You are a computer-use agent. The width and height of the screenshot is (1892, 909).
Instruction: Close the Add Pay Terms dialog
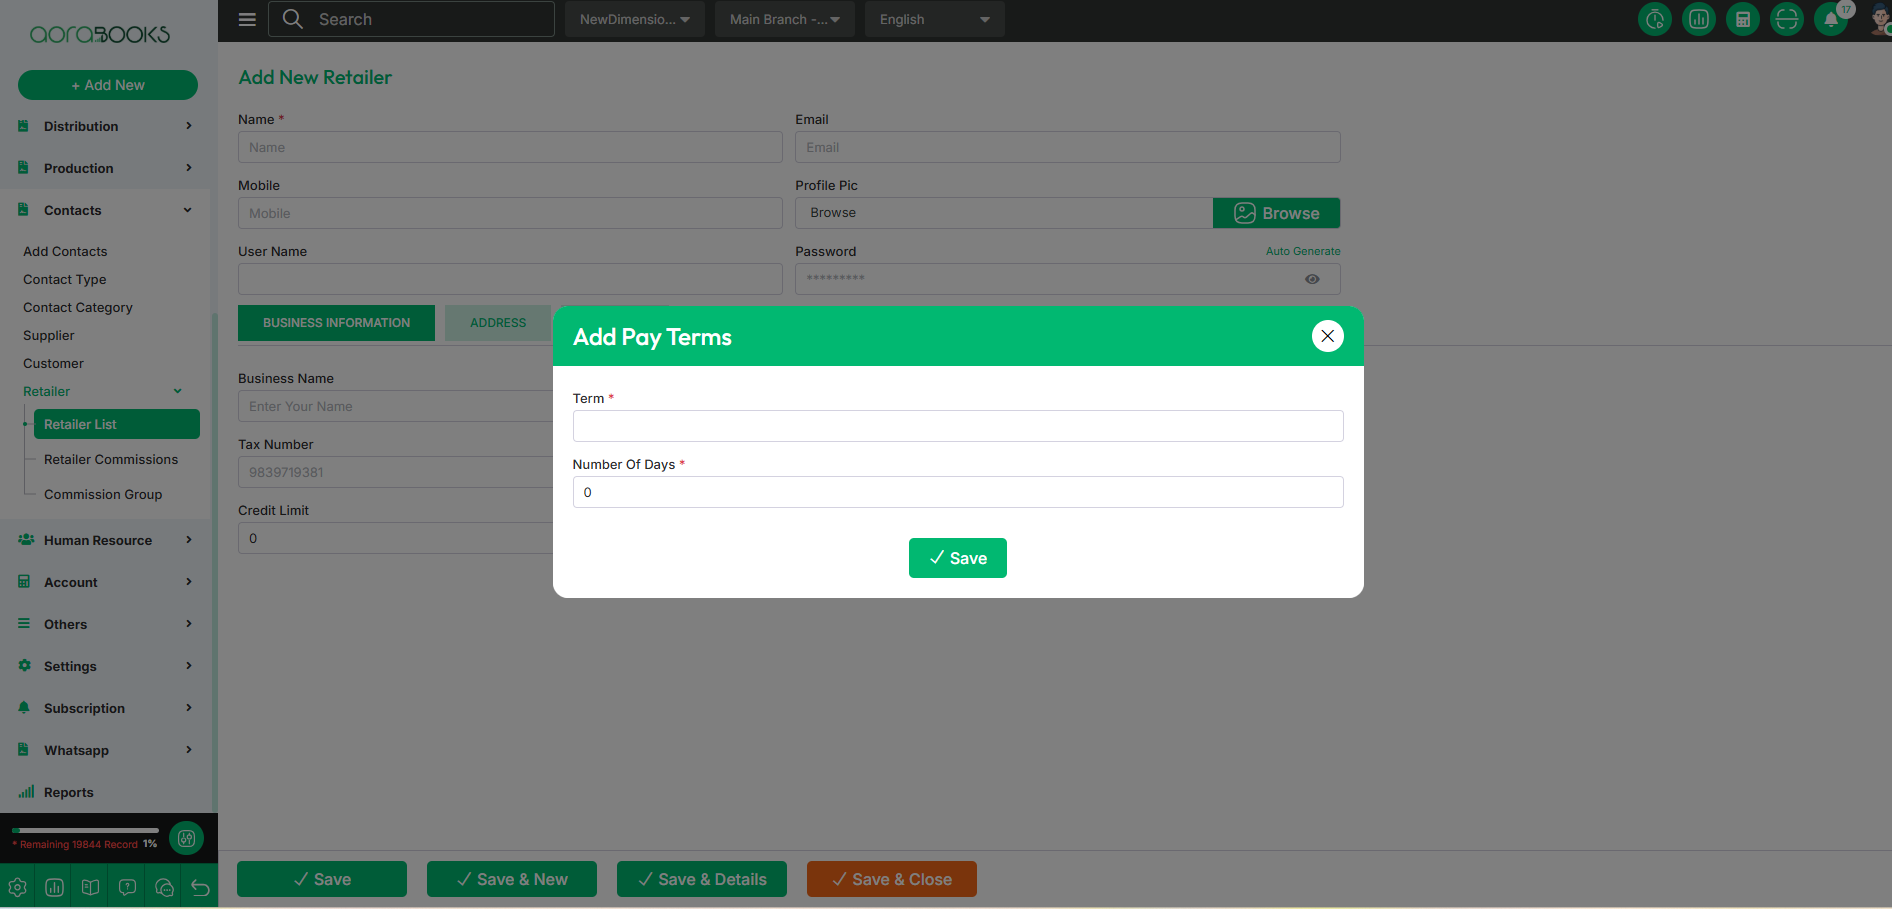point(1327,336)
